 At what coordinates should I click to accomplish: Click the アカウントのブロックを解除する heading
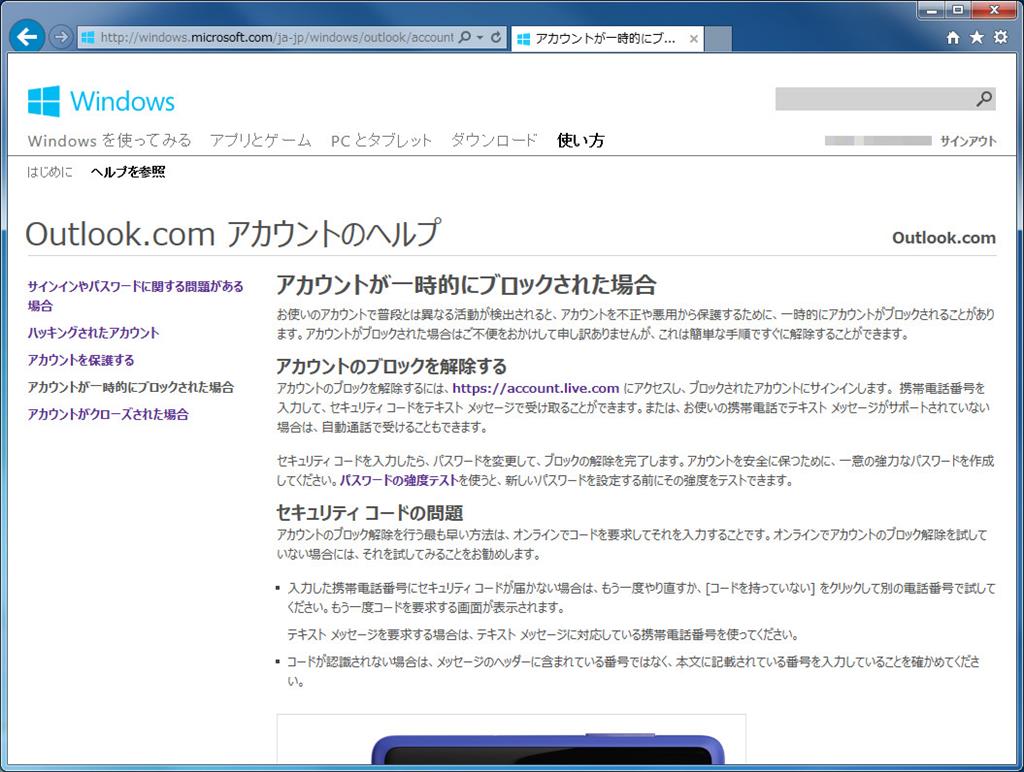(391, 366)
